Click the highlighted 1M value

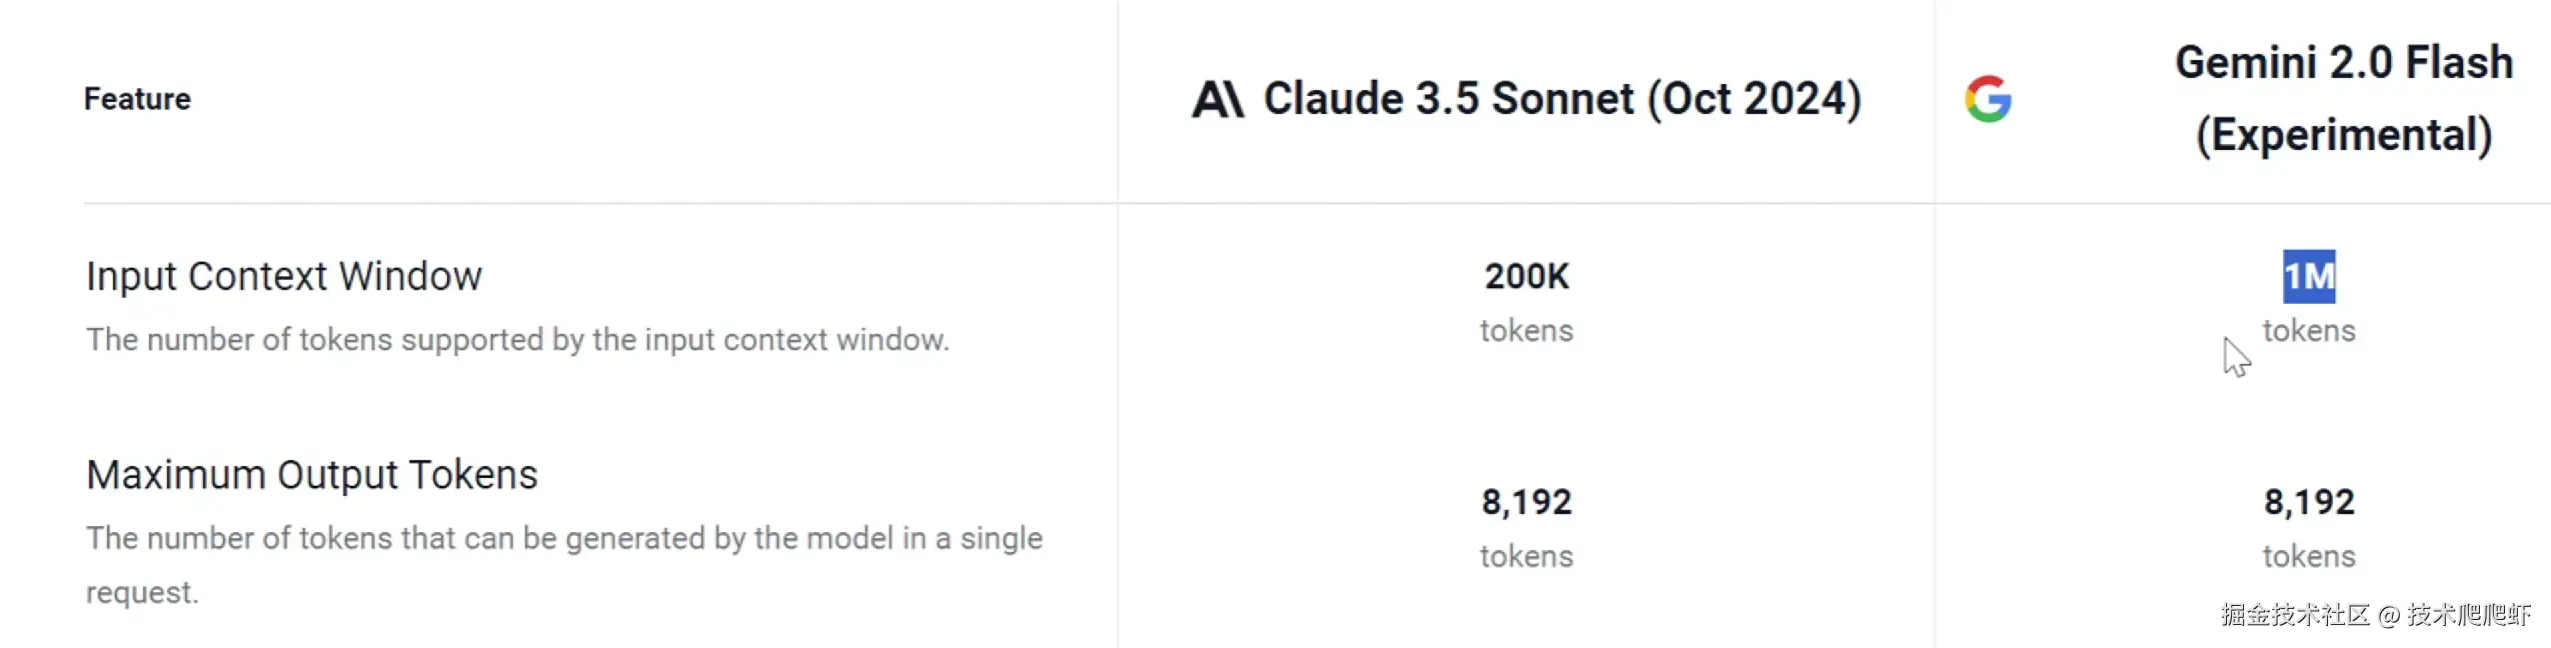pyautogui.click(x=2308, y=277)
